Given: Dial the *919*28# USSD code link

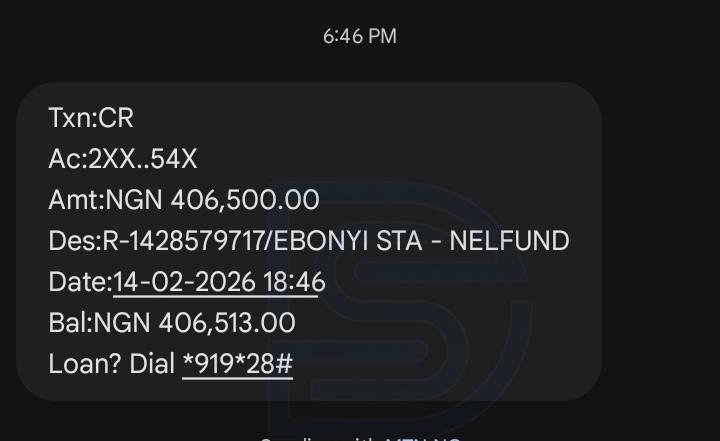Looking at the screenshot, I should [x=237, y=363].
